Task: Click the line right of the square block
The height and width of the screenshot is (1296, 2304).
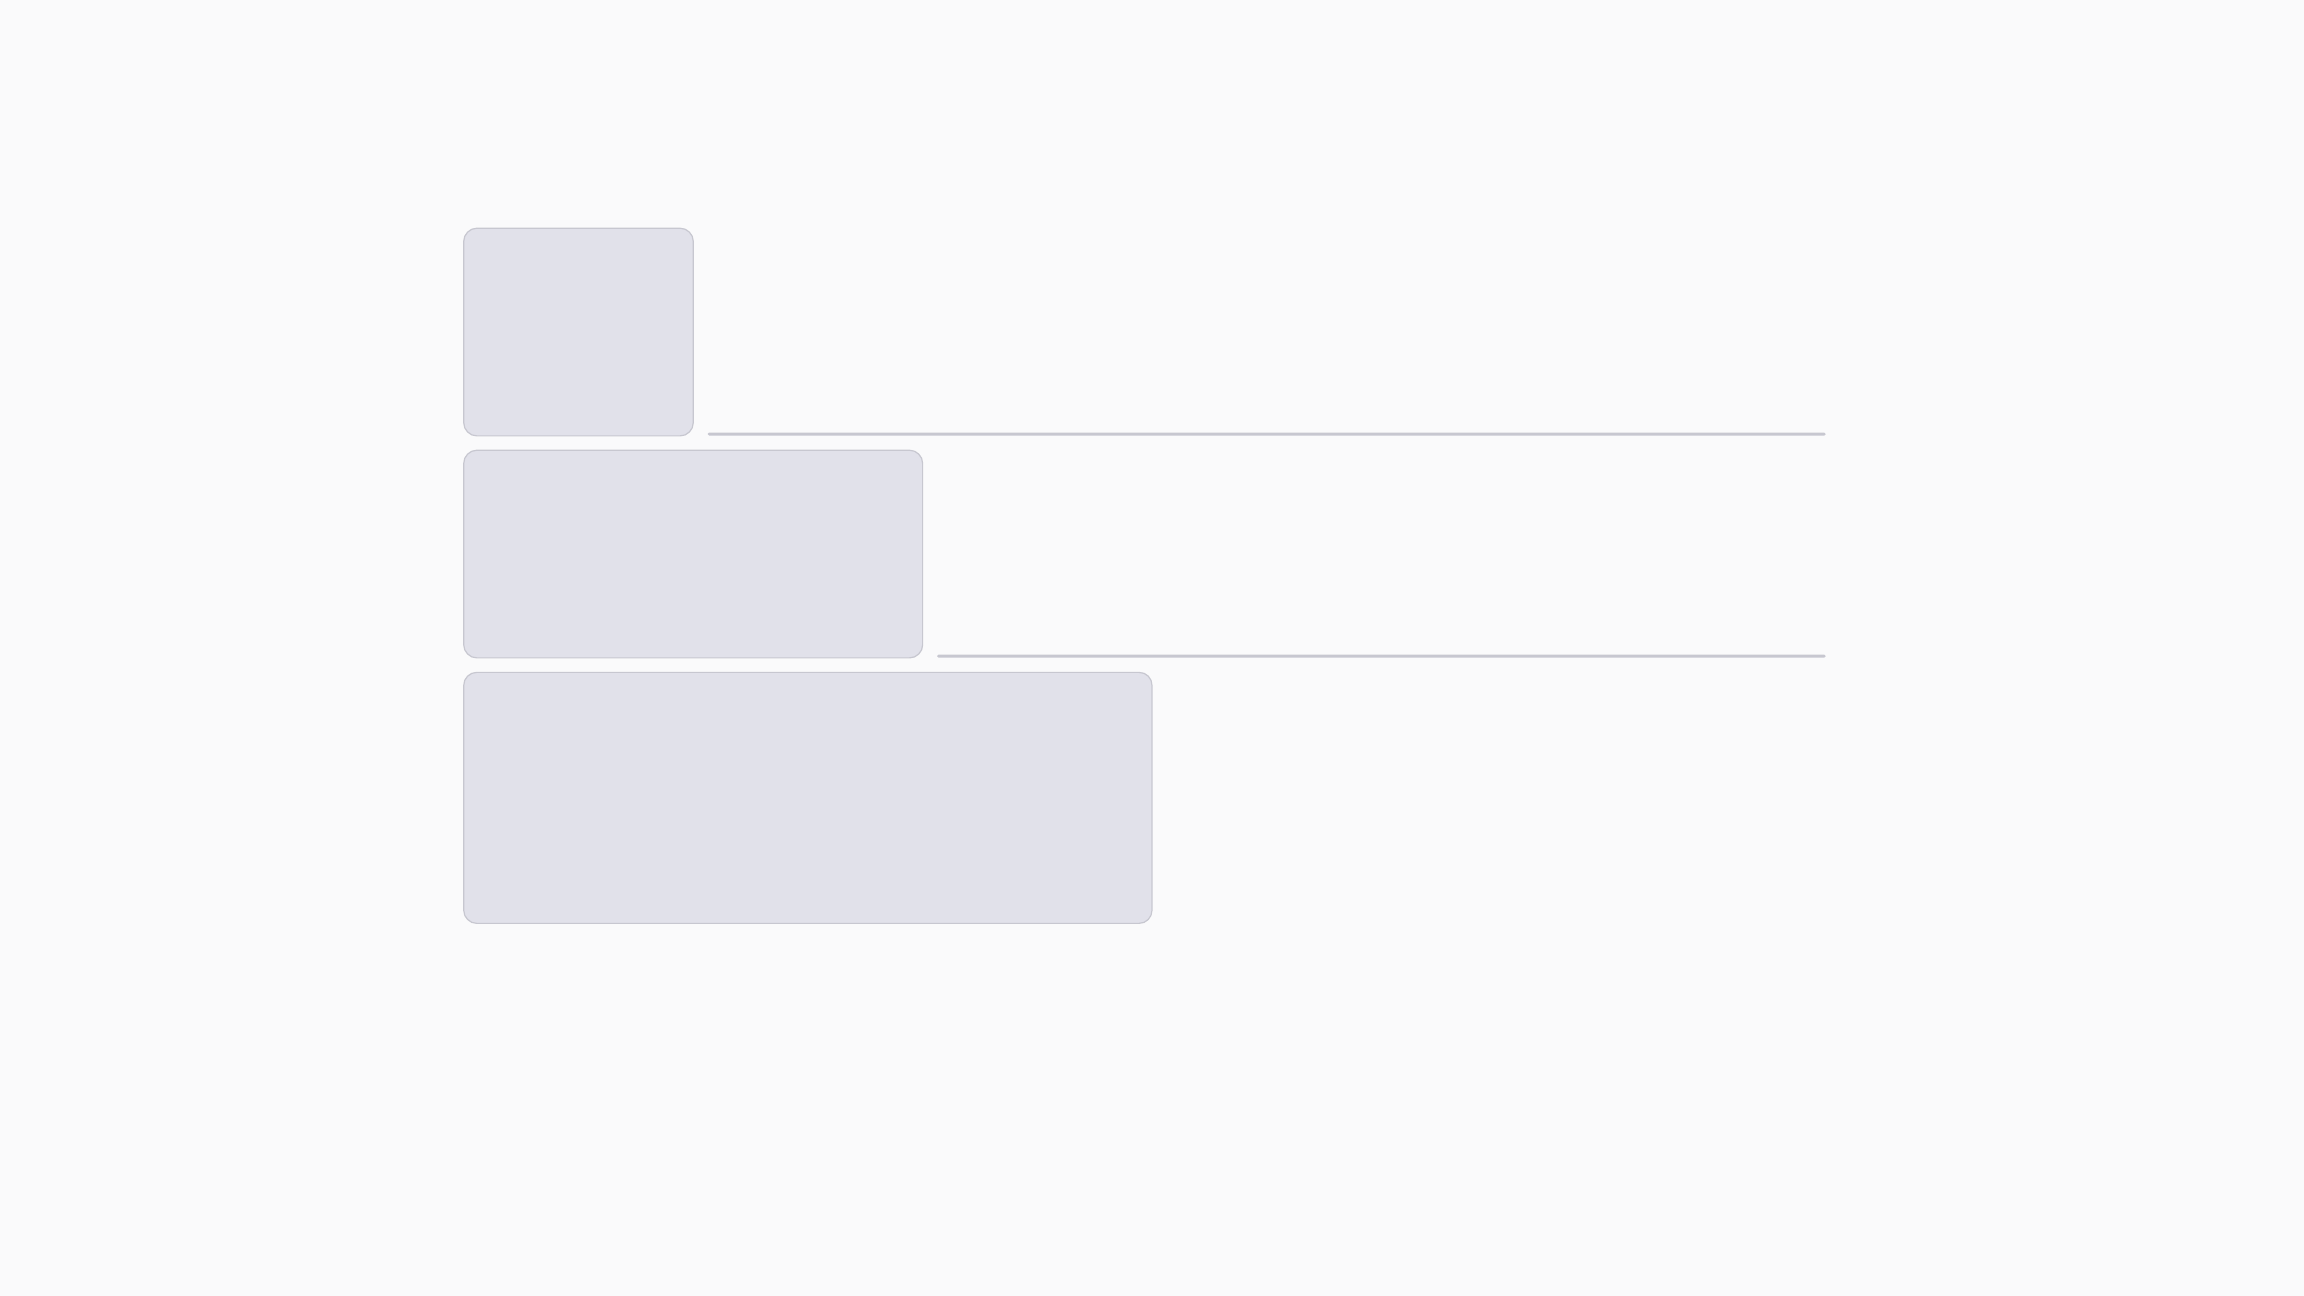Action: (1266, 434)
